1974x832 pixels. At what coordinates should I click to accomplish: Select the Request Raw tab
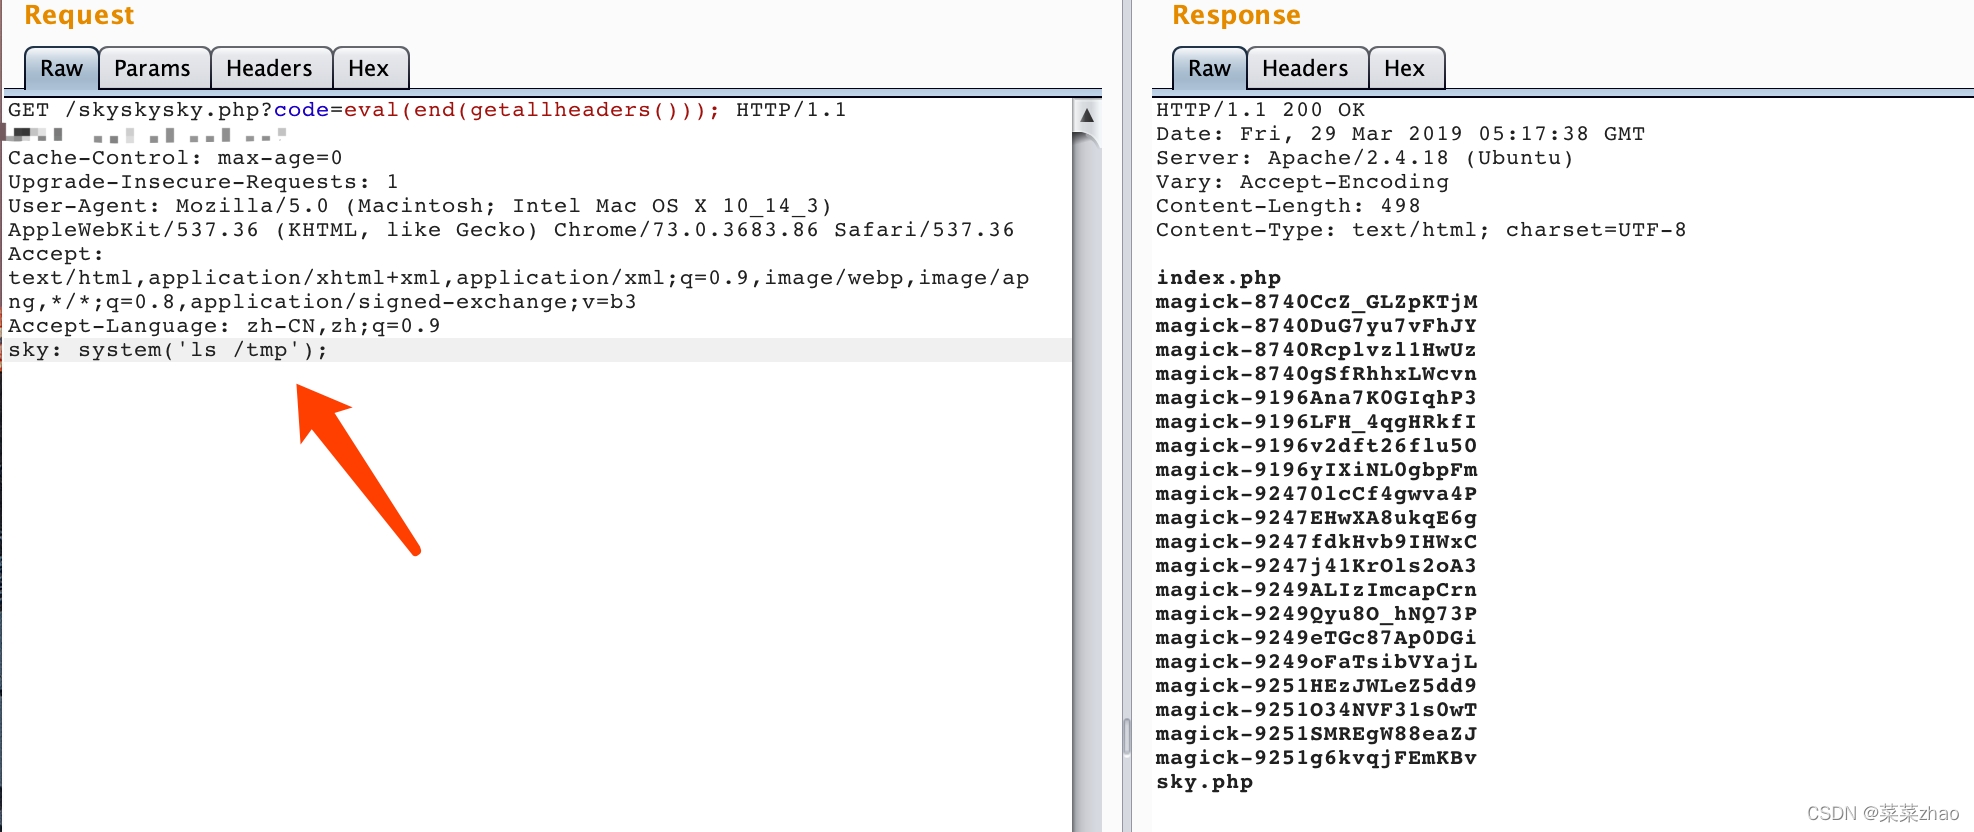tap(61, 68)
